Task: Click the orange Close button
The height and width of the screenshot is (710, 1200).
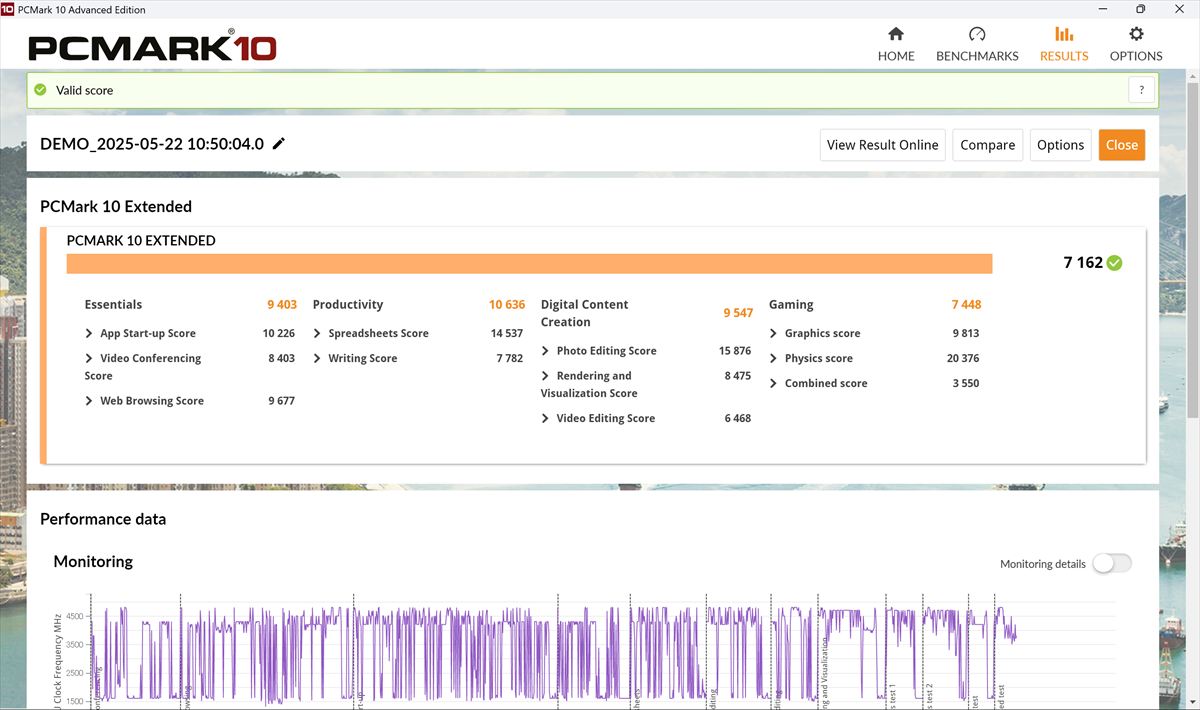Action: click(1121, 145)
